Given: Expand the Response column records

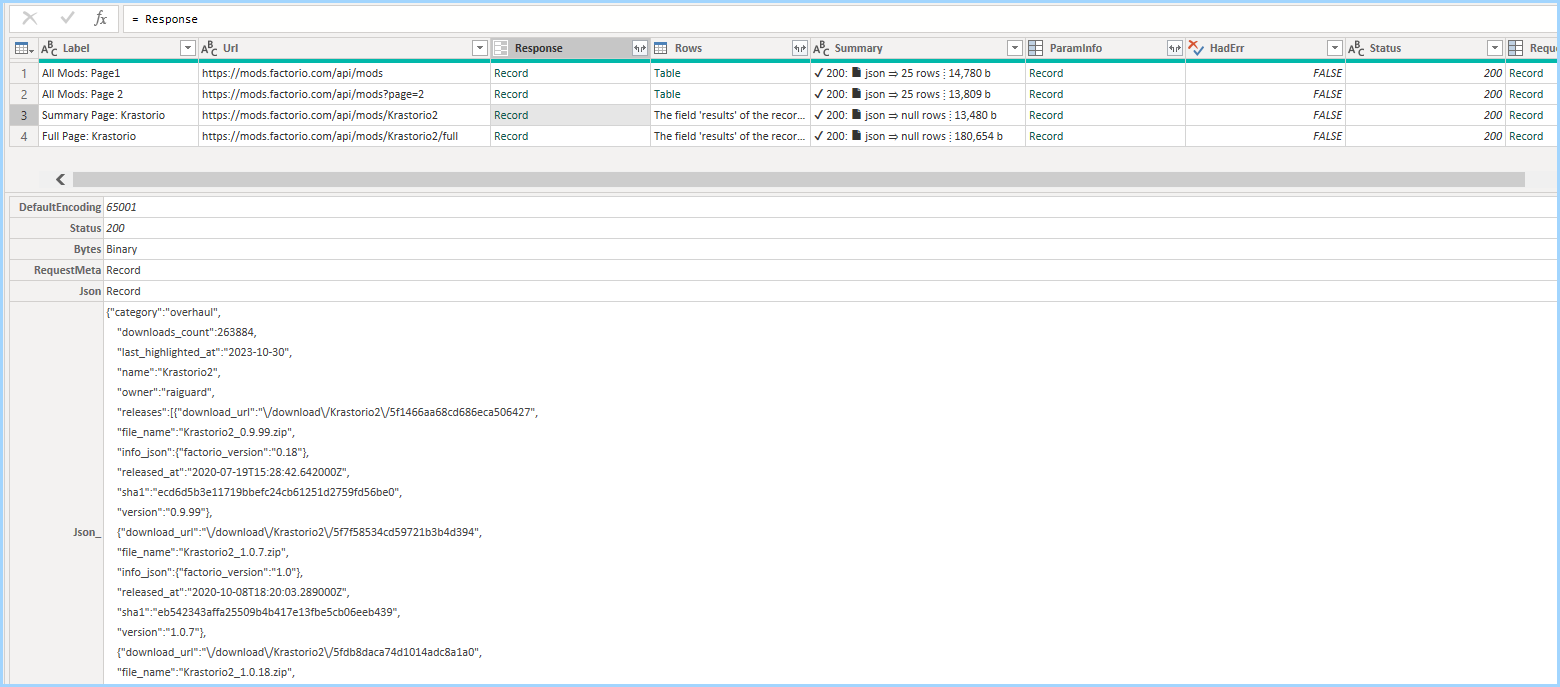Looking at the screenshot, I should tap(639, 48).
